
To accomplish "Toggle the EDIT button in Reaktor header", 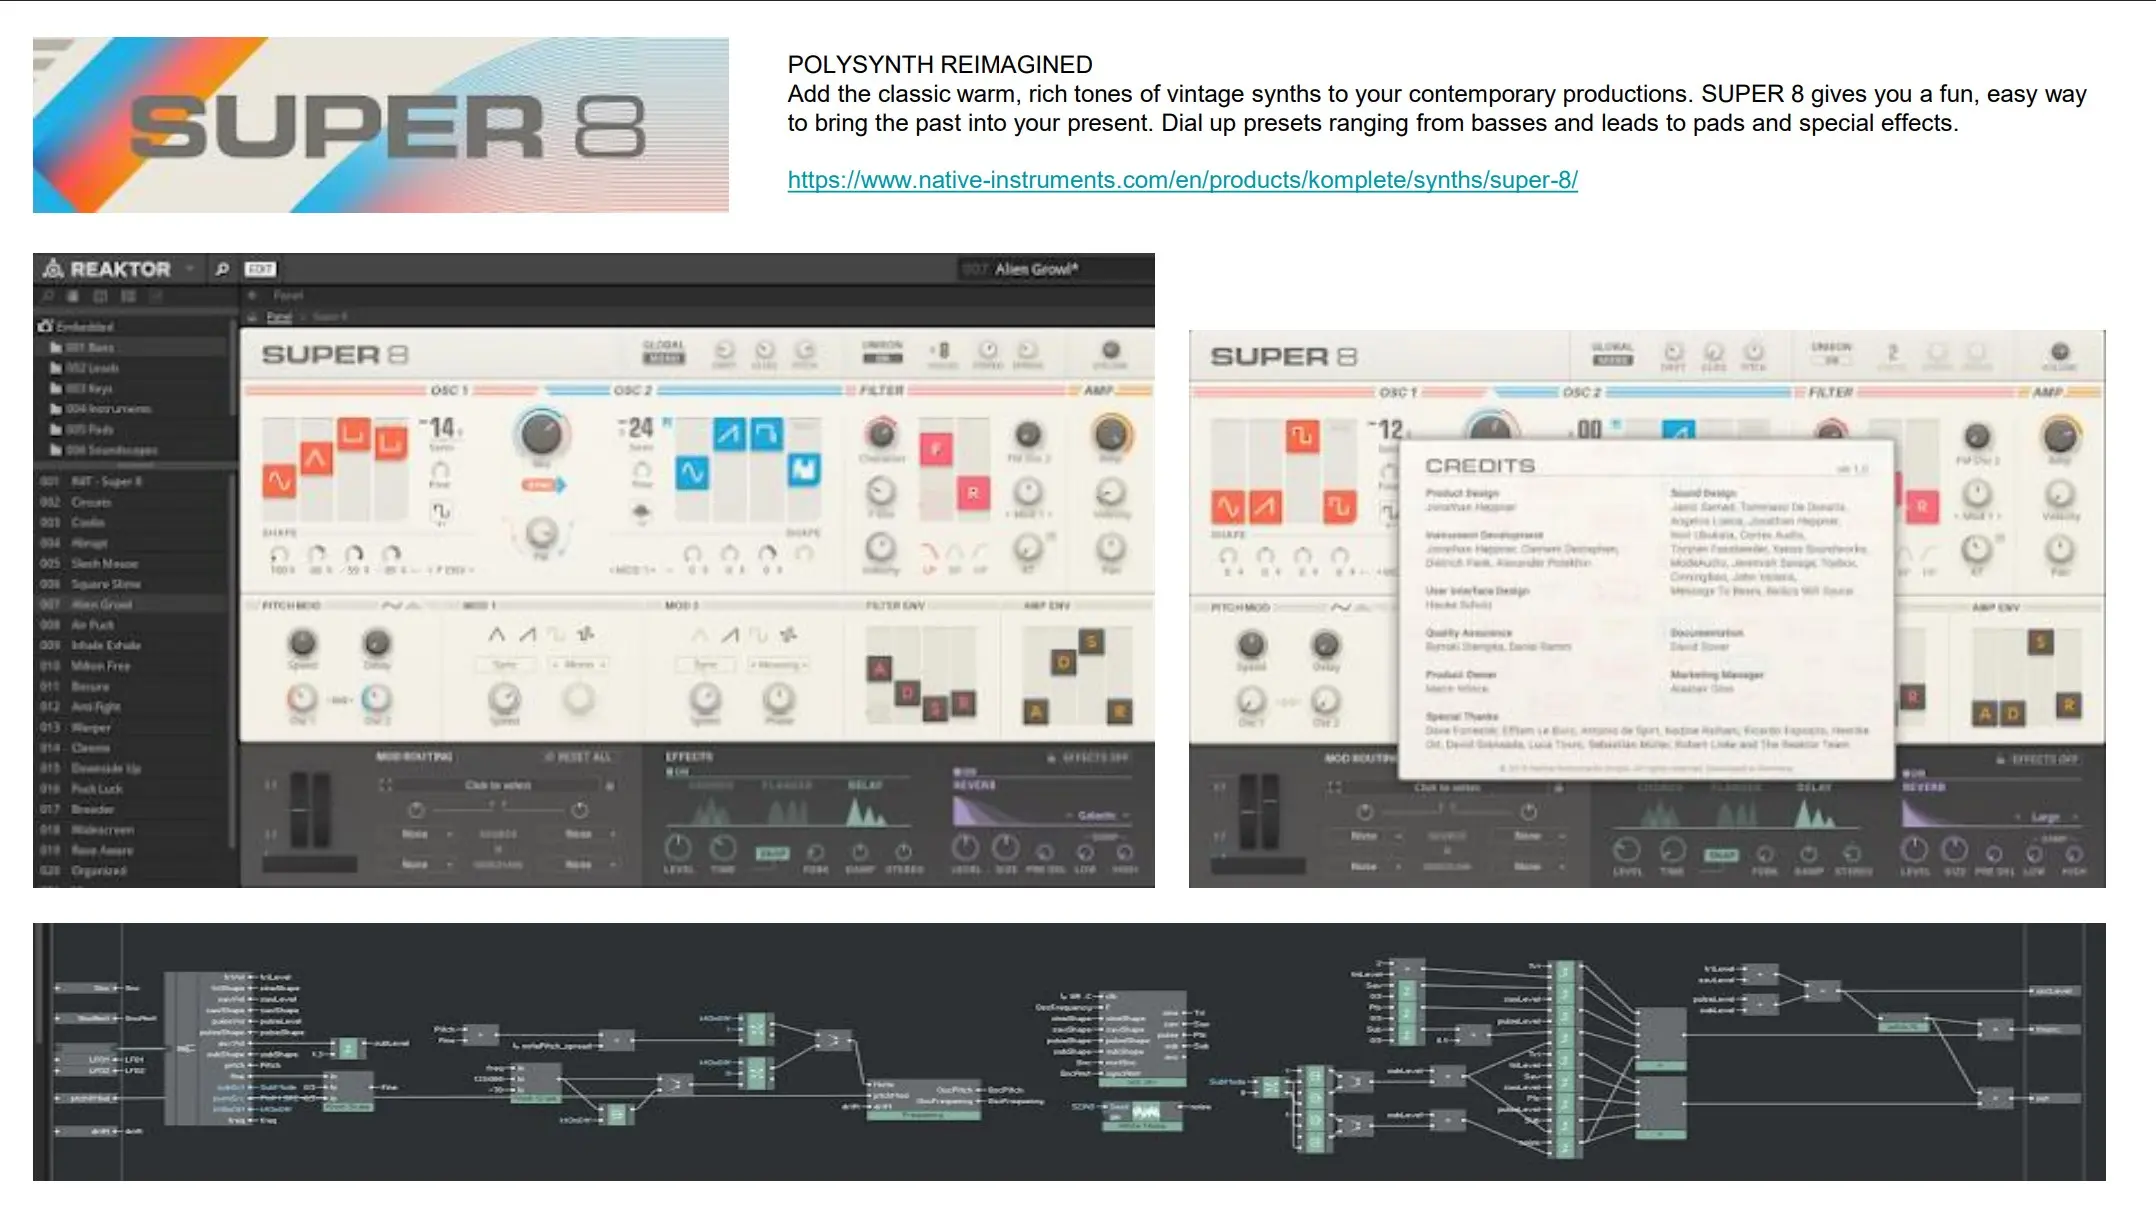I will (260, 269).
